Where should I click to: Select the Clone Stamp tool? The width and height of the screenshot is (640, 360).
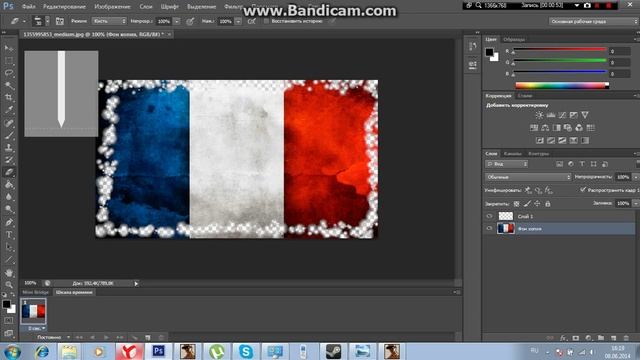pyautogui.click(x=9, y=147)
